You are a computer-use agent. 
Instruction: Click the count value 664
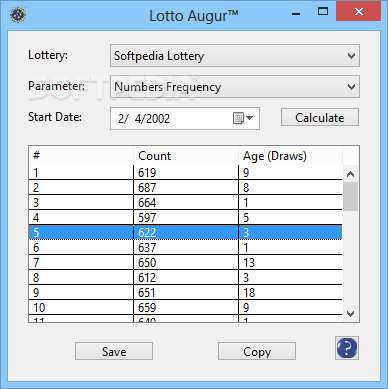(x=147, y=203)
